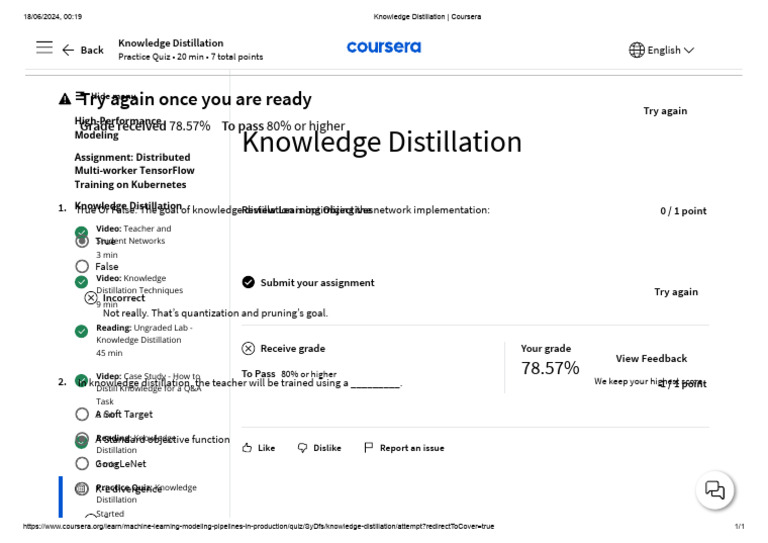Click green check for Case Study video
The image size is (768, 543).
click(x=81, y=380)
